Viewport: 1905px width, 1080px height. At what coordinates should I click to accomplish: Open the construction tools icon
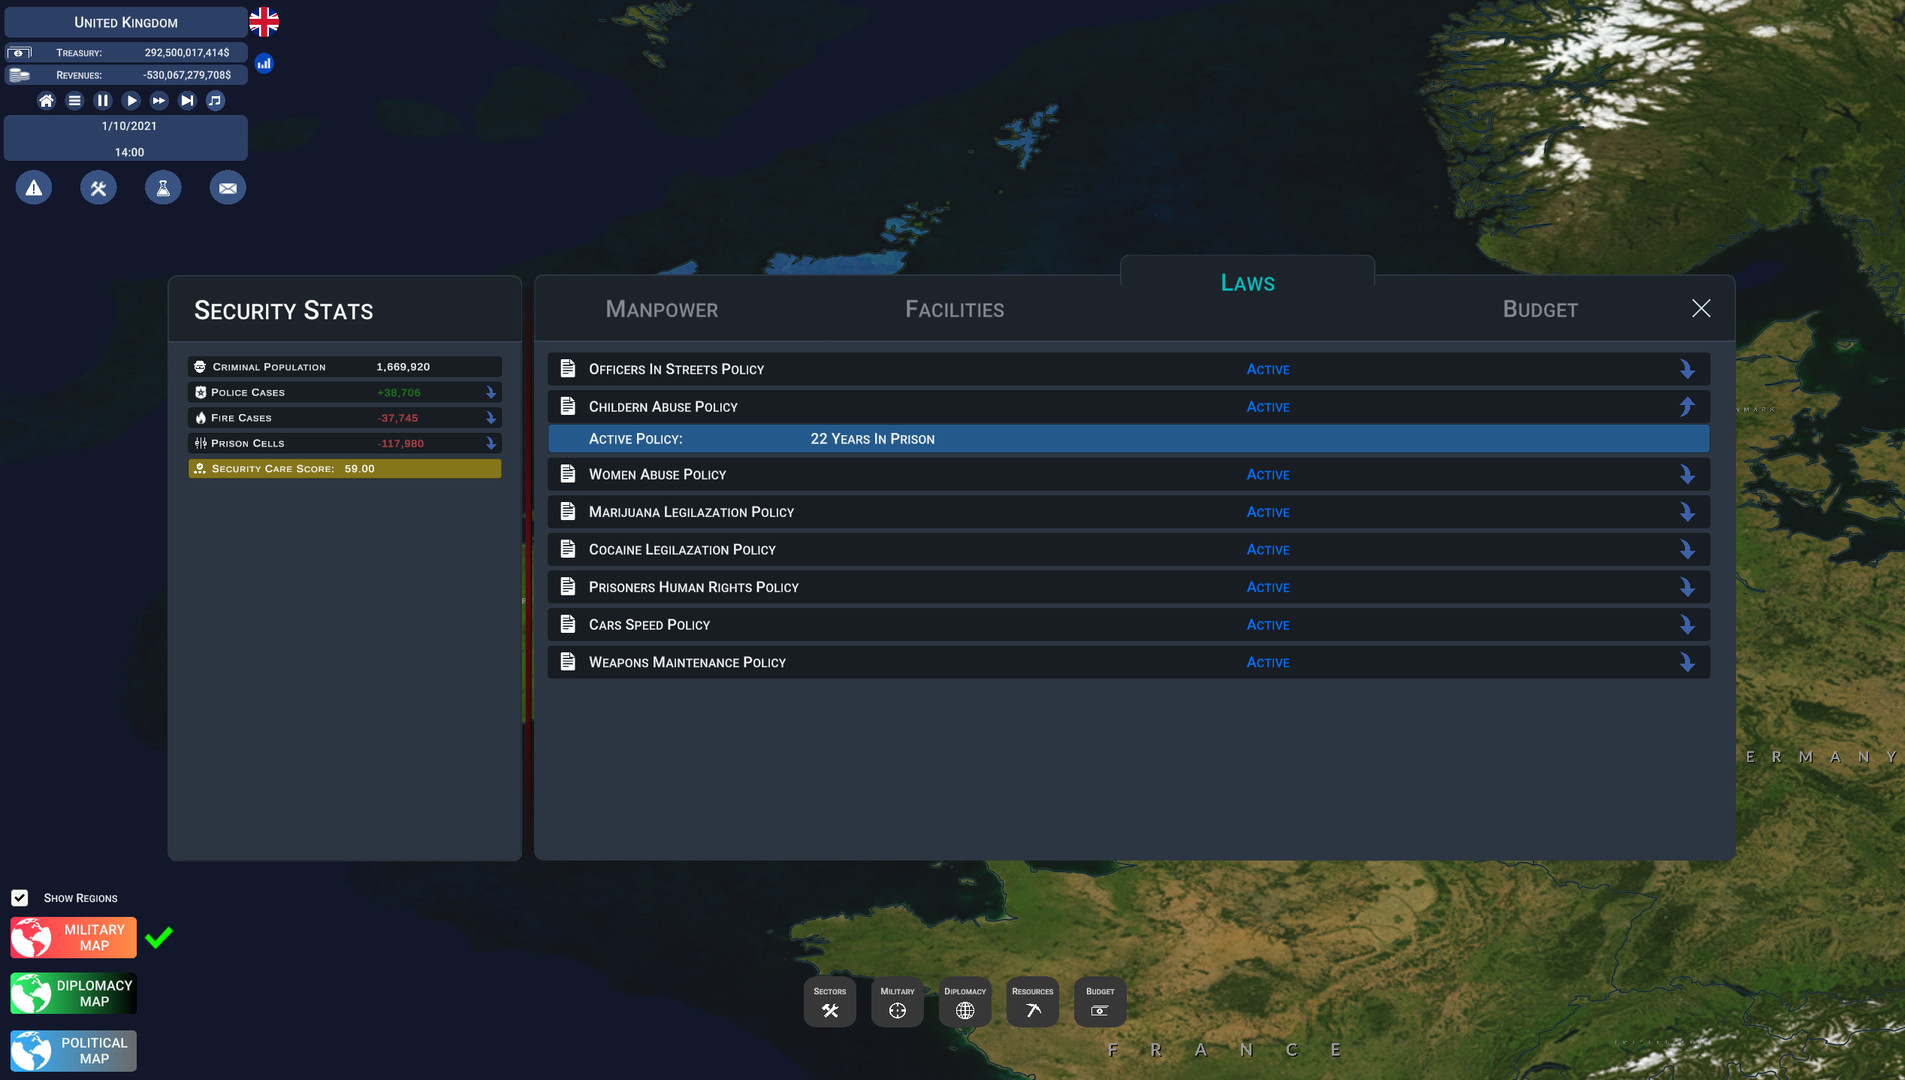pyautogui.click(x=98, y=188)
